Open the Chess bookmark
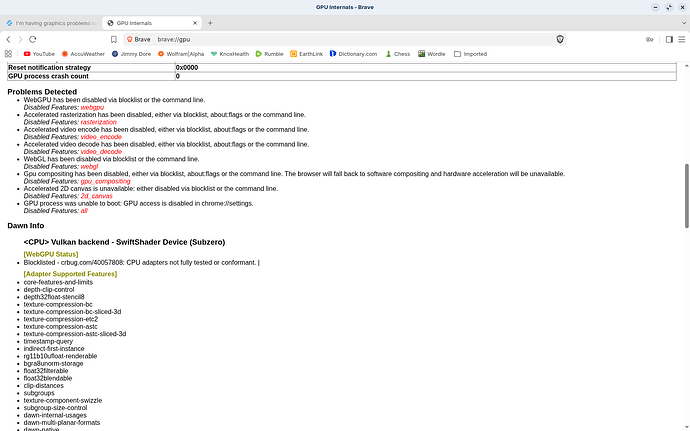The height and width of the screenshot is (431, 690). [x=397, y=54]
